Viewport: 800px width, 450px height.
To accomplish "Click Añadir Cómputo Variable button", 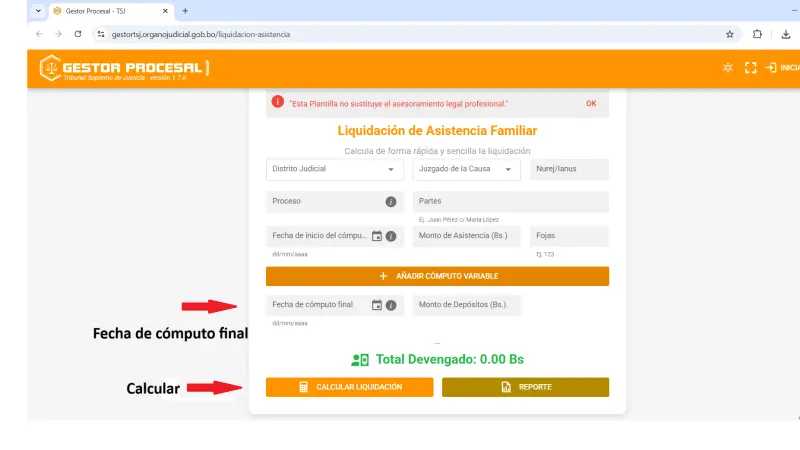I will click(437, 276).
